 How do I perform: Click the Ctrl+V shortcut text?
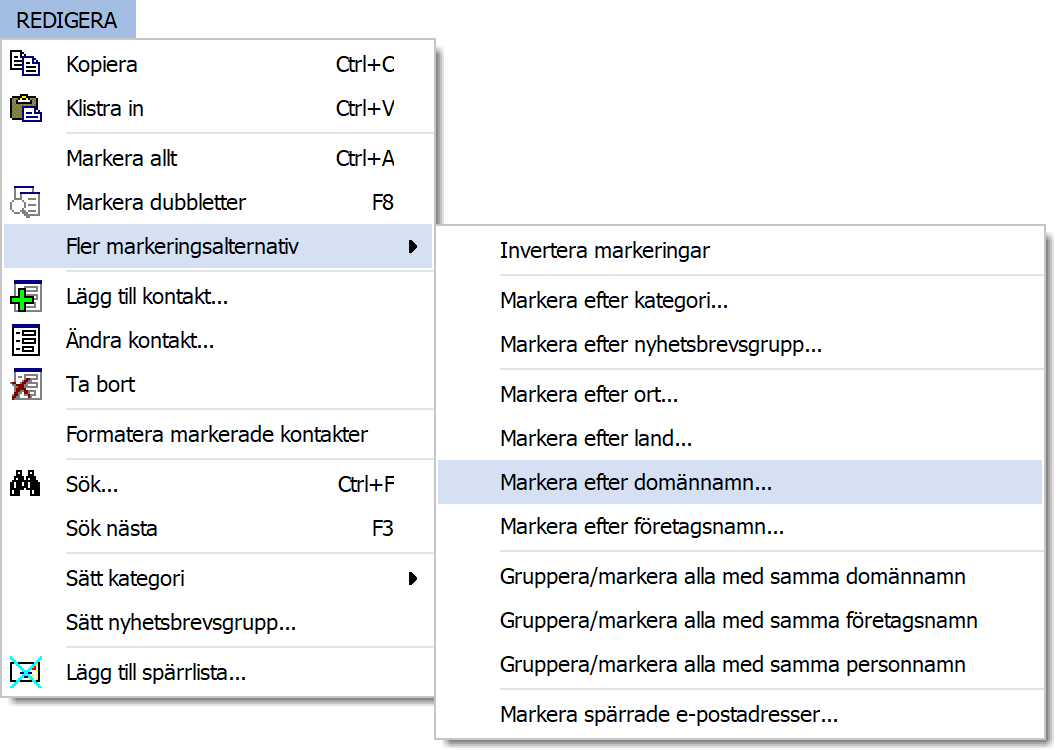[x=365, y=108]
